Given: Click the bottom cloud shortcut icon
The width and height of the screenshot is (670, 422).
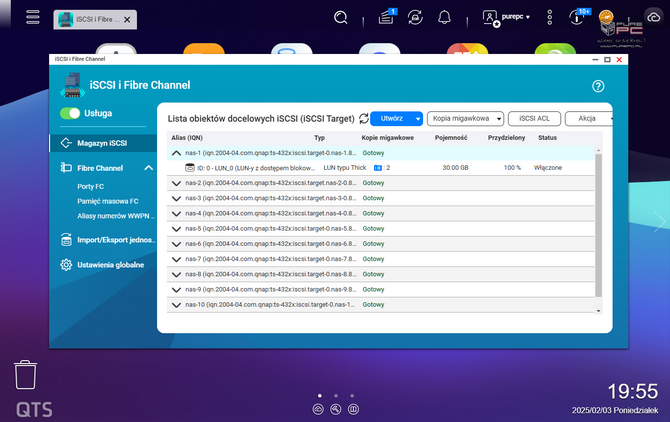Looking at the screenshot, I should pyautogui.click(x=318, y=409).
